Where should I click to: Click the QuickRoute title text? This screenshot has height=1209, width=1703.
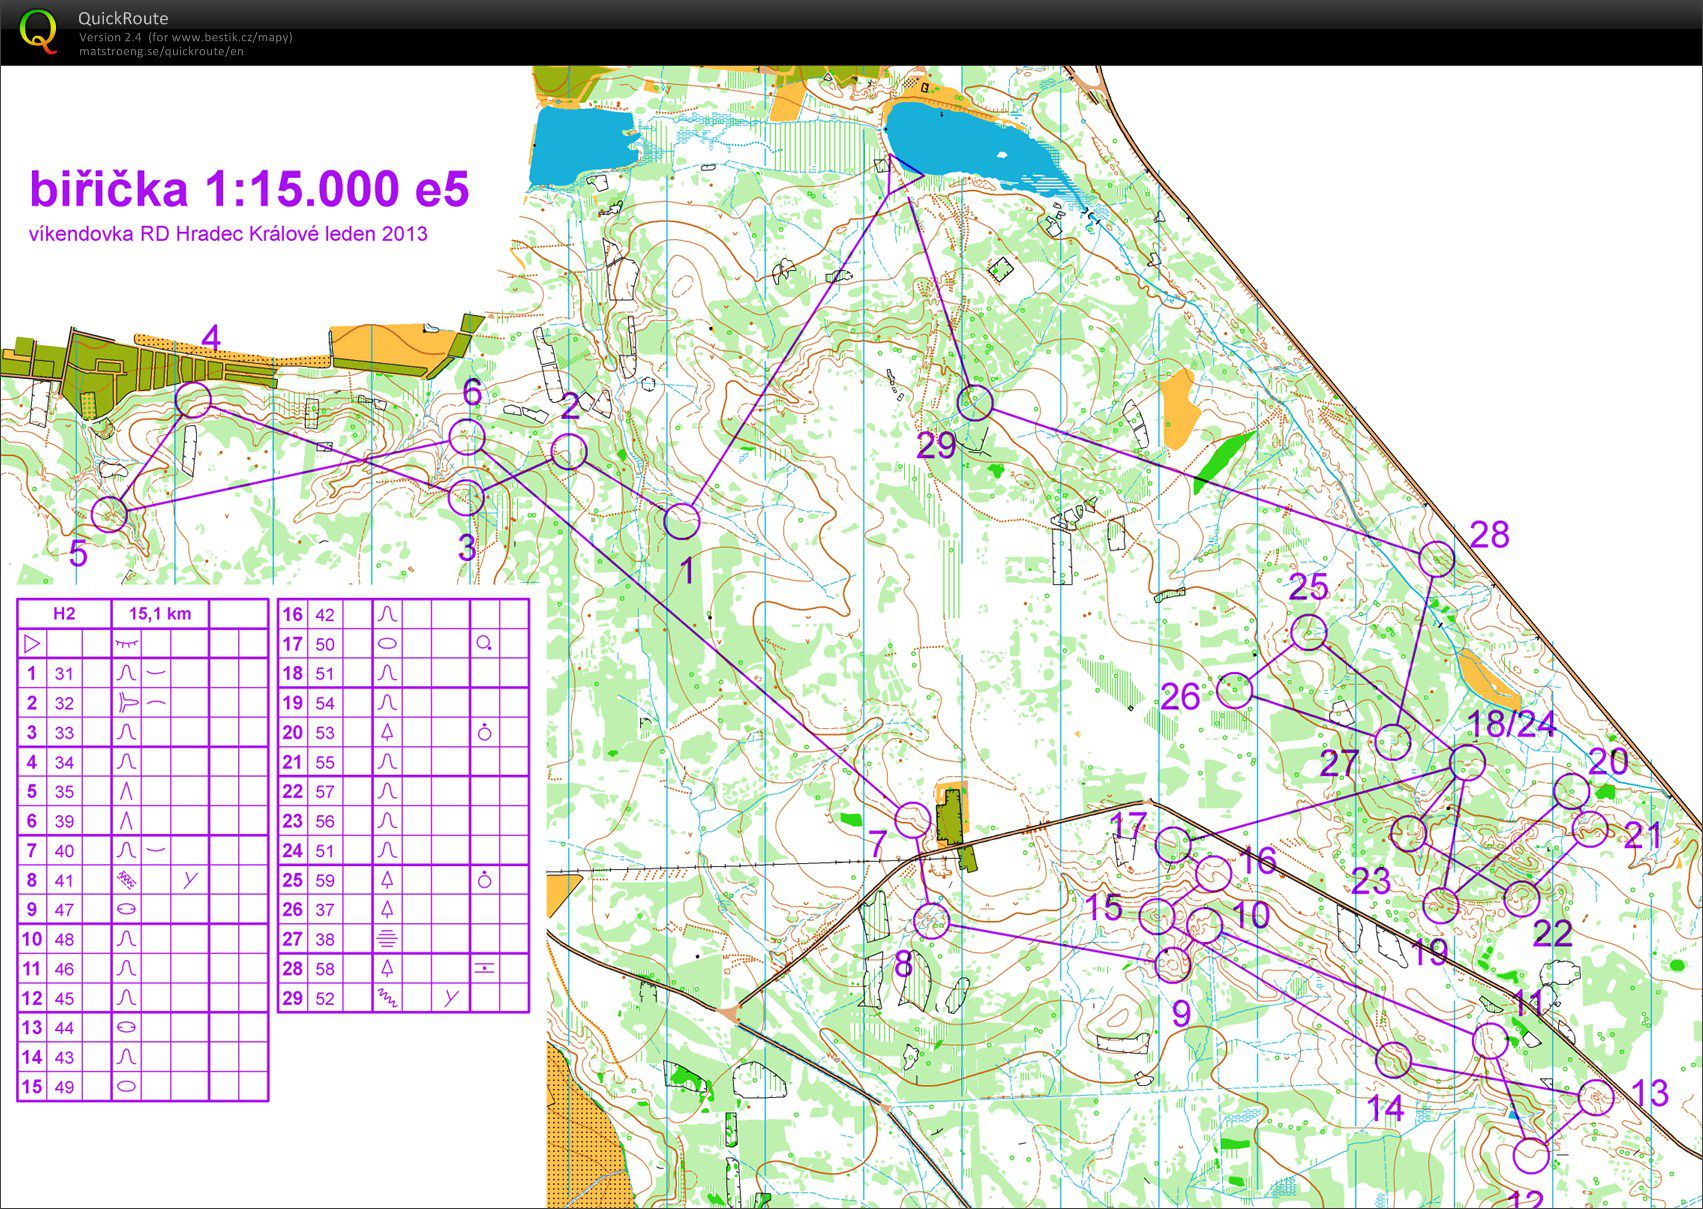(x=123, y=18)
